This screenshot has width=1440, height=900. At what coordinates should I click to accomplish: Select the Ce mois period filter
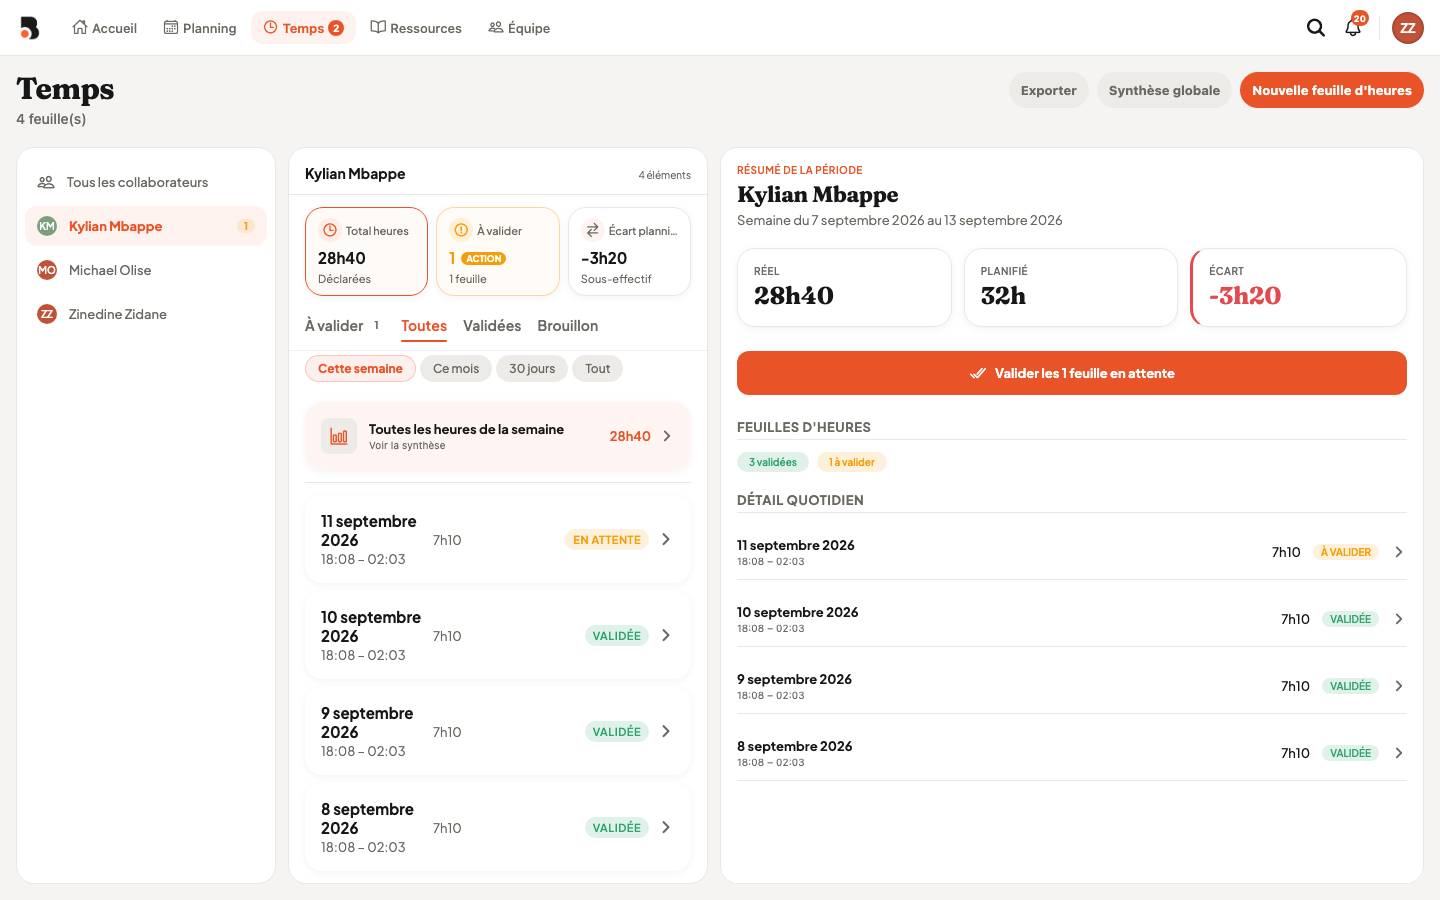tap(456, 369)
